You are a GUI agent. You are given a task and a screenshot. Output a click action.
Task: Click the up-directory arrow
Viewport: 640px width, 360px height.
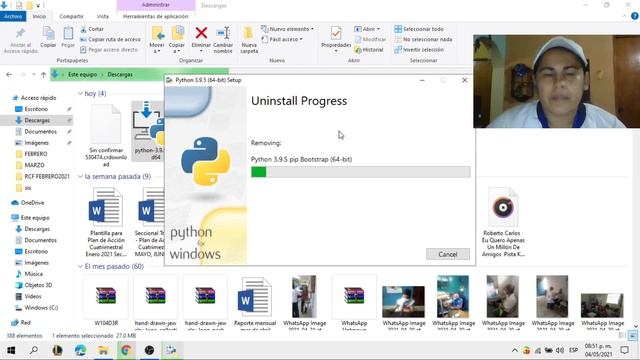pos(43,74)
